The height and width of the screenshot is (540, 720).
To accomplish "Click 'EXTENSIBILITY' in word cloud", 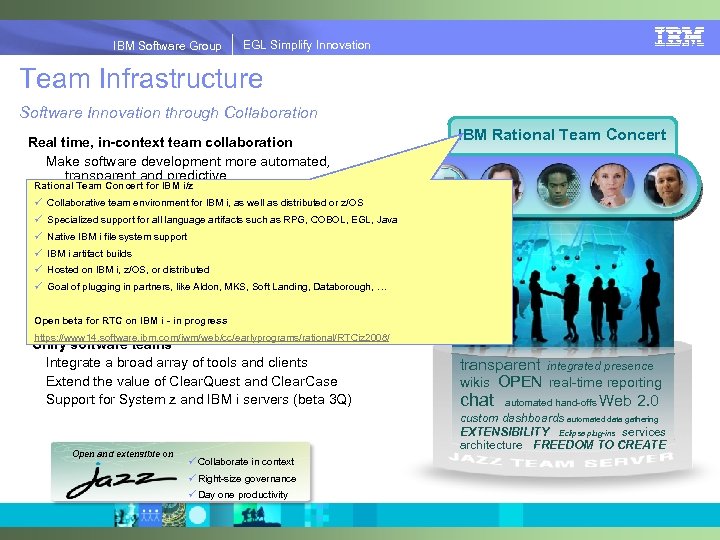I will 505,432.
